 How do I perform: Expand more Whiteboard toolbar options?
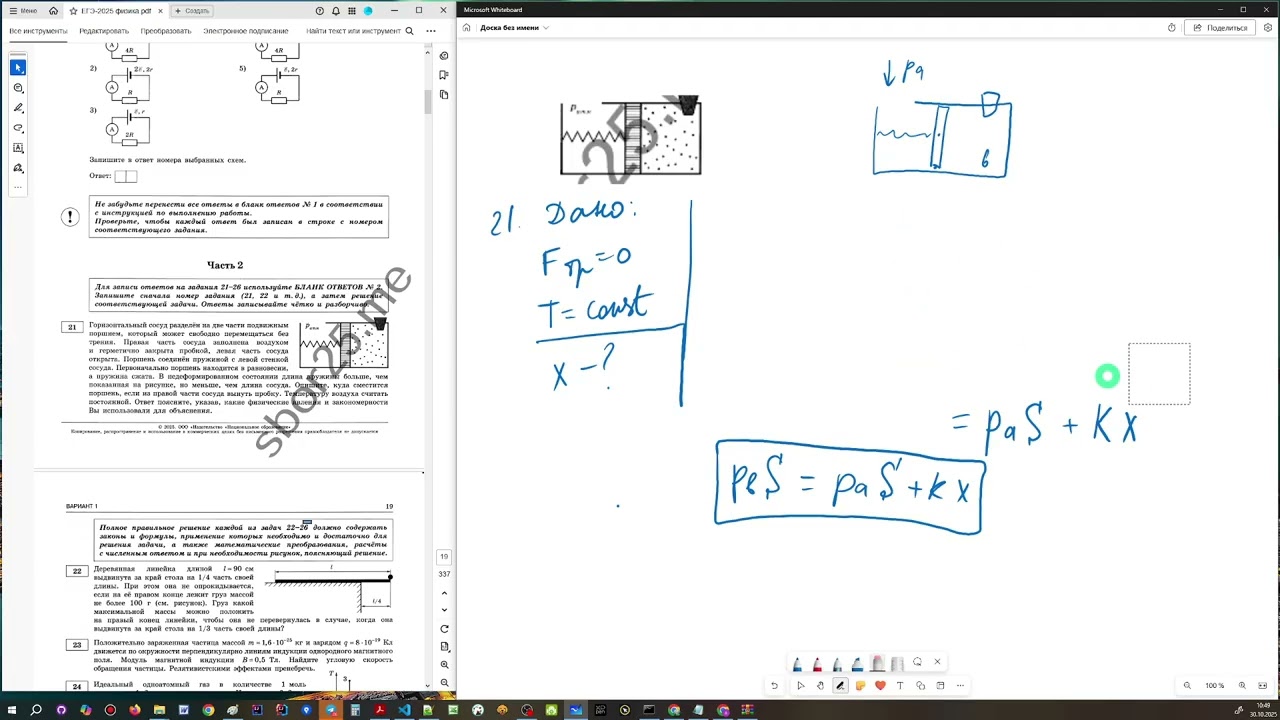(x=960, y=686)
